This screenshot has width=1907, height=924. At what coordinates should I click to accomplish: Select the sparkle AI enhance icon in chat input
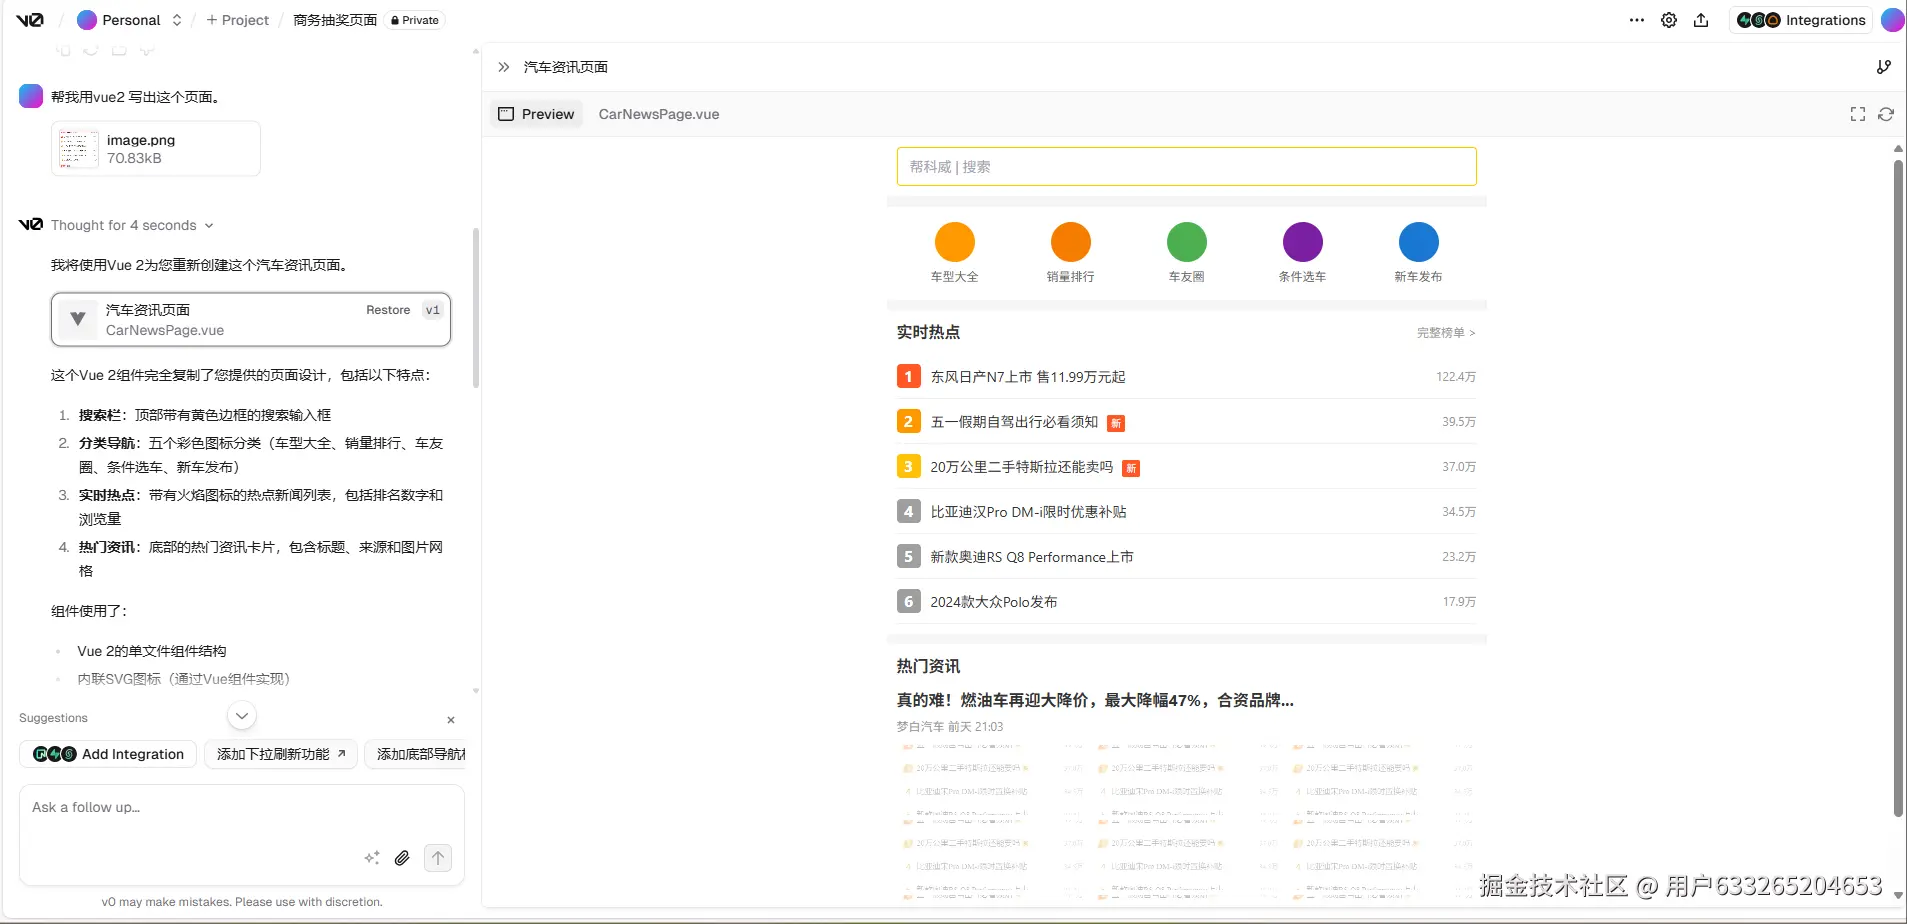click(x=371, y=858)
